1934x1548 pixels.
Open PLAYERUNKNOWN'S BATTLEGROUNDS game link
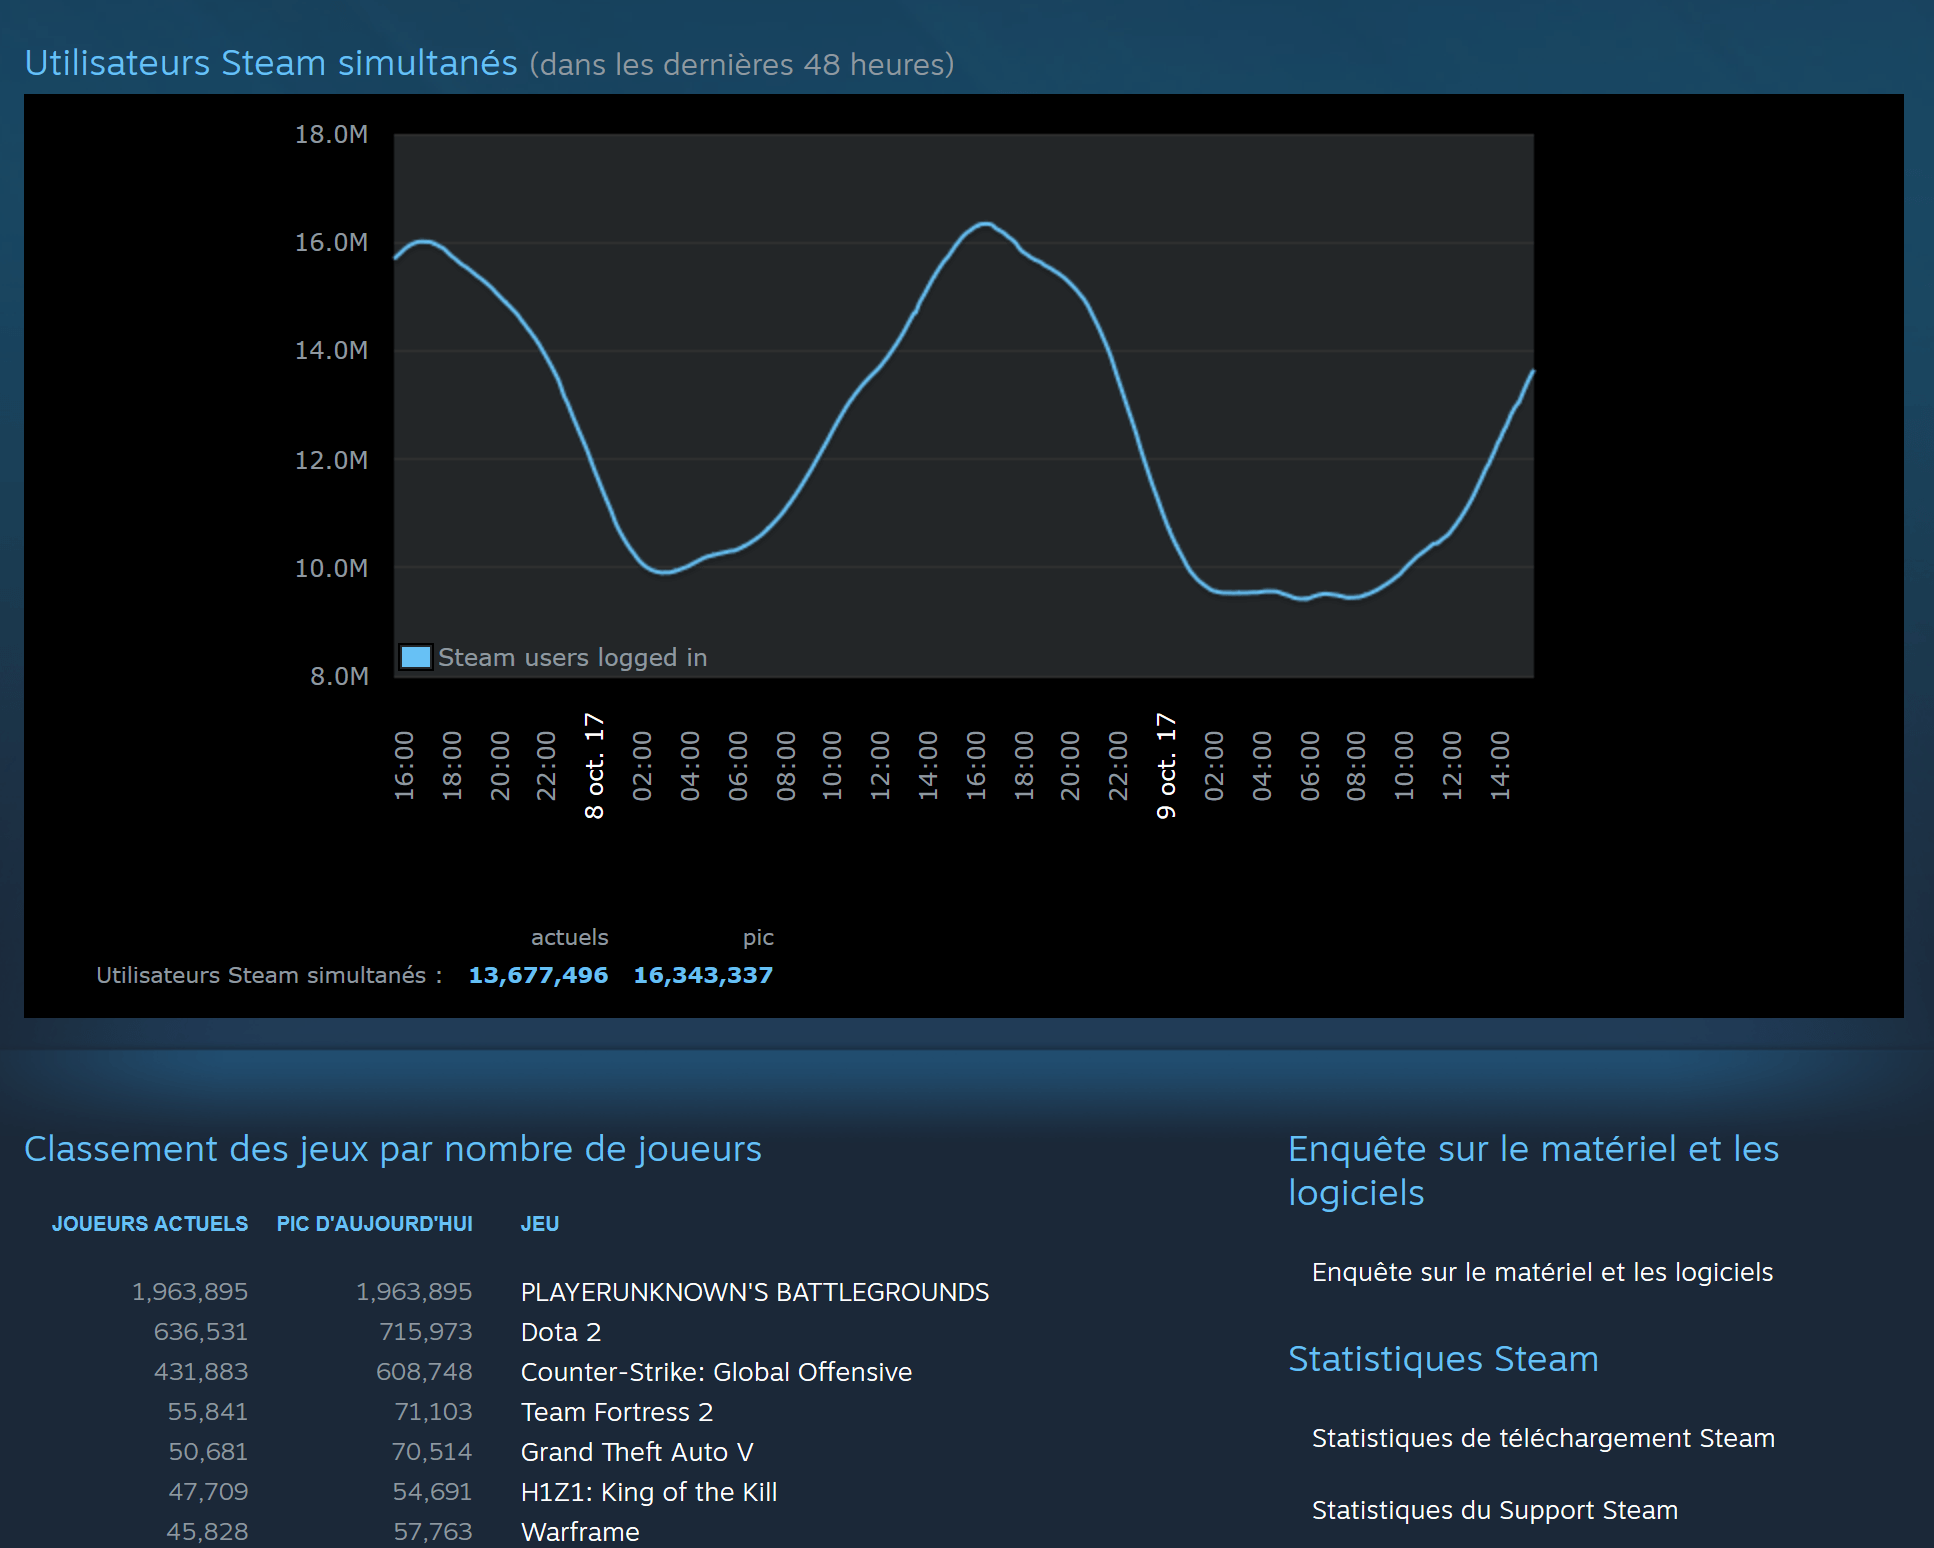tap(754, 1292)
